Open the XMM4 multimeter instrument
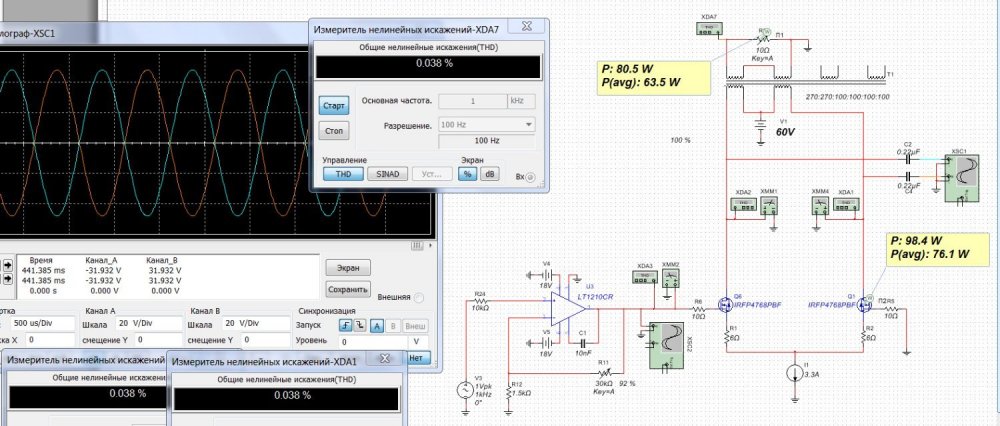 coord(821,205)
